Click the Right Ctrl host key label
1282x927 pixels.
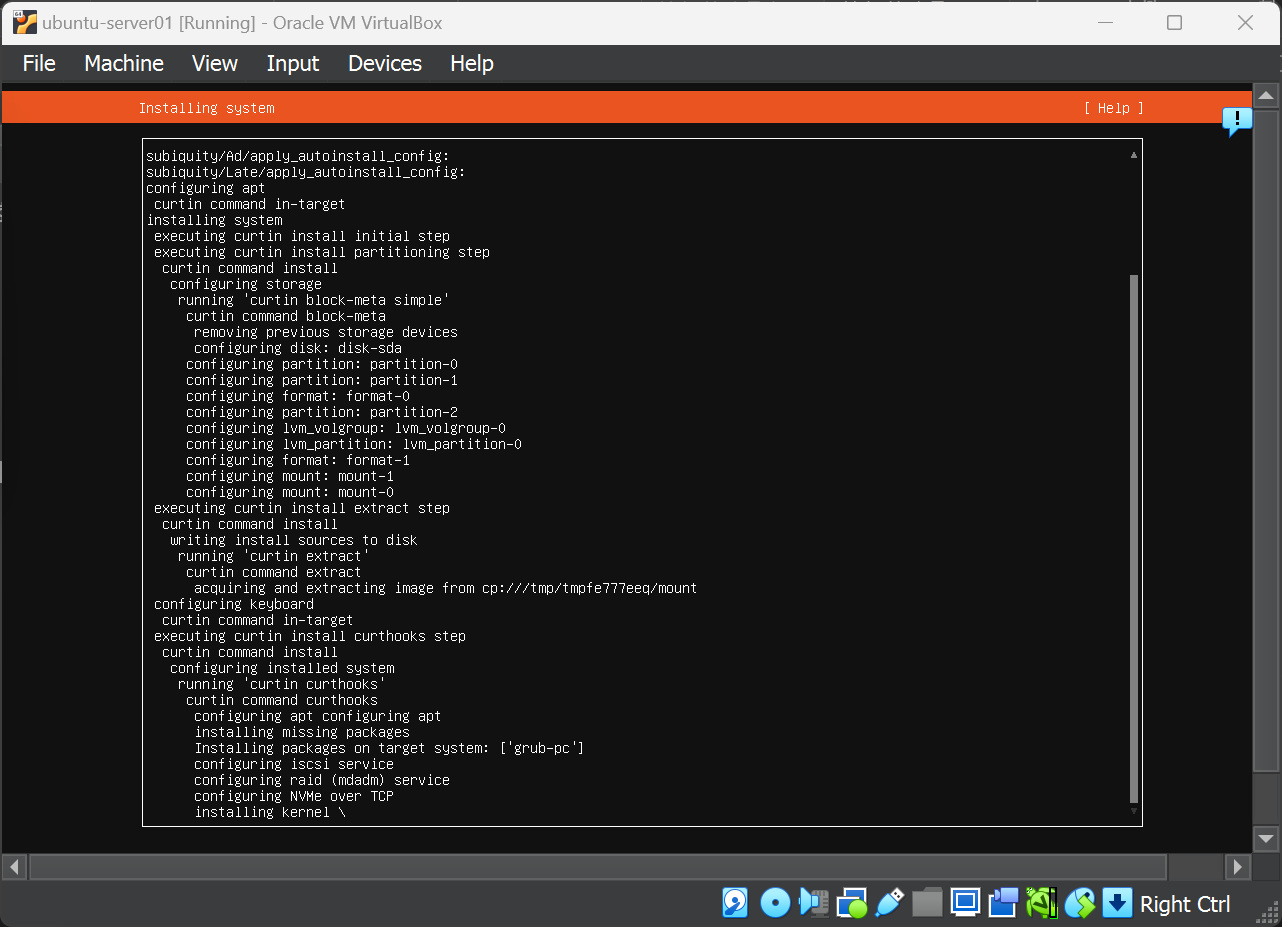1185,904
